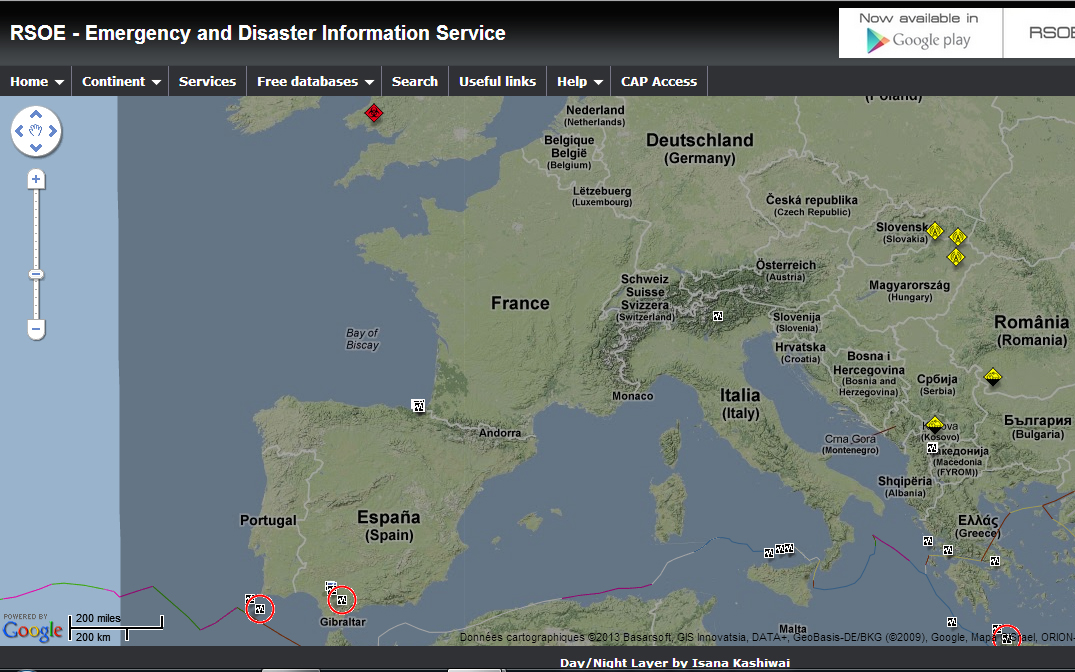Screen dimensions: 1075x672
Task: Click the Monaco map label
Action: pos(632,396)
